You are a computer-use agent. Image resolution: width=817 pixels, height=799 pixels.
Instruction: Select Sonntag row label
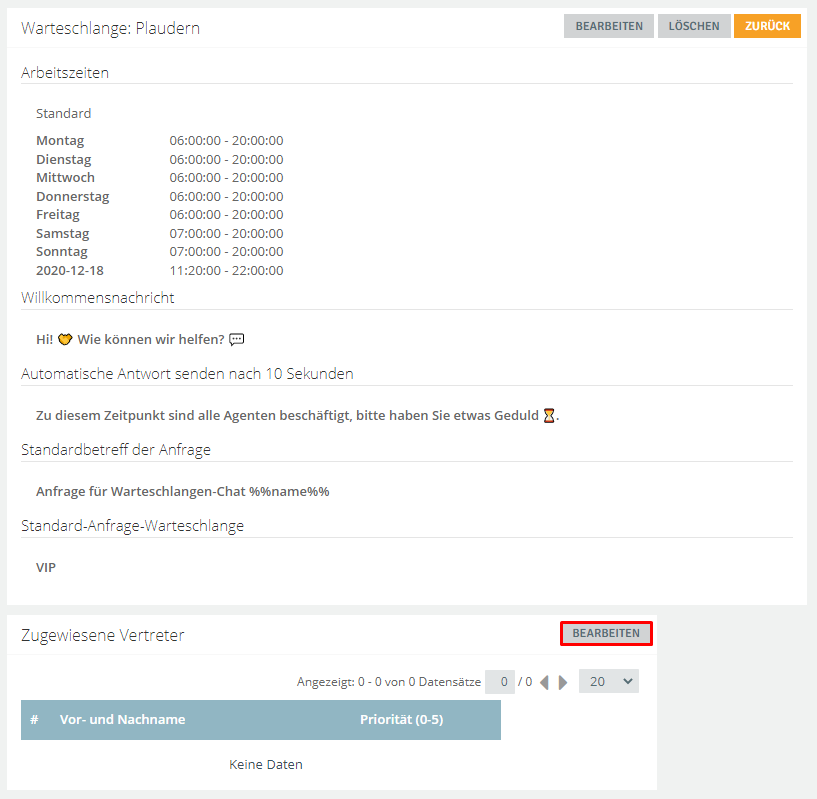tap(61, 252)
